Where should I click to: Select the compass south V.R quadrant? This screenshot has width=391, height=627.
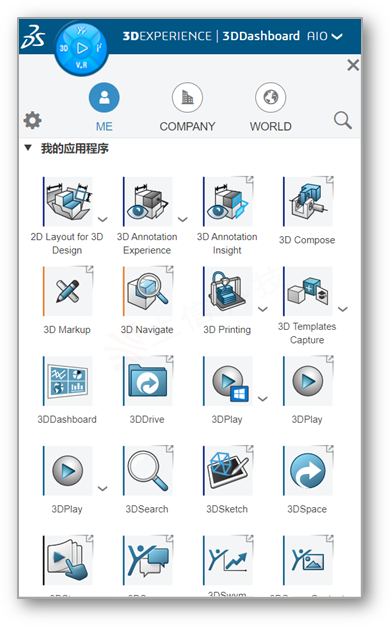(x=82, y=65)
